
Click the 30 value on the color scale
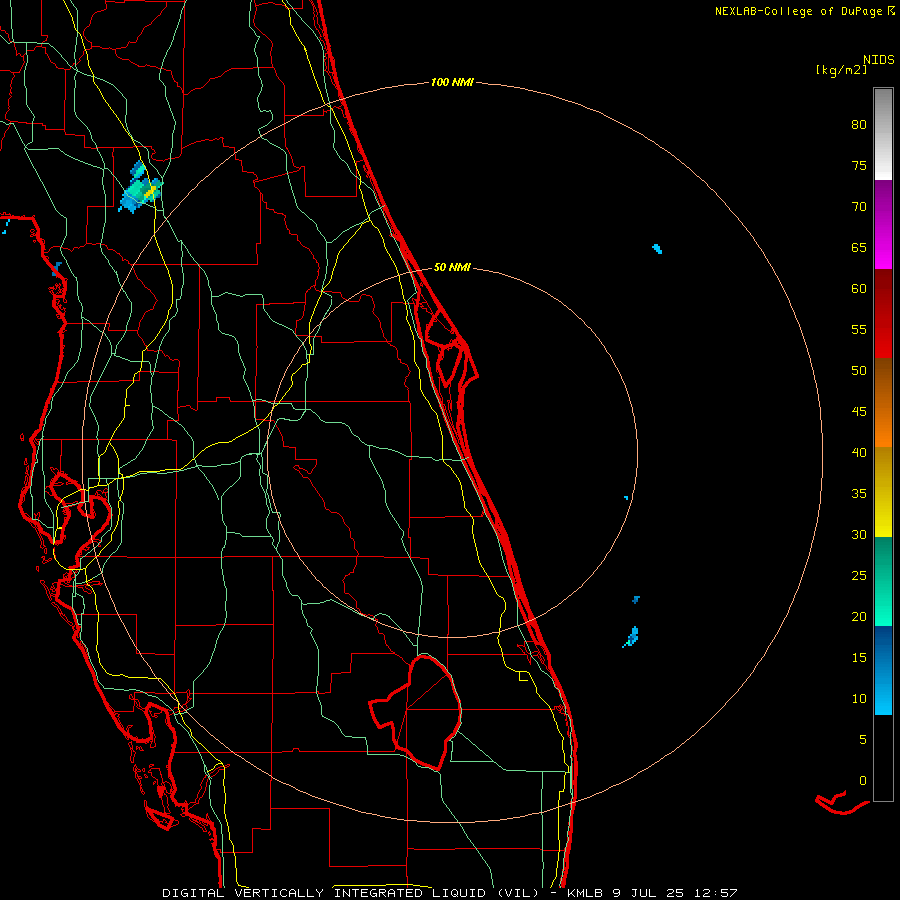pyautogui.click(x=859, y=535)
